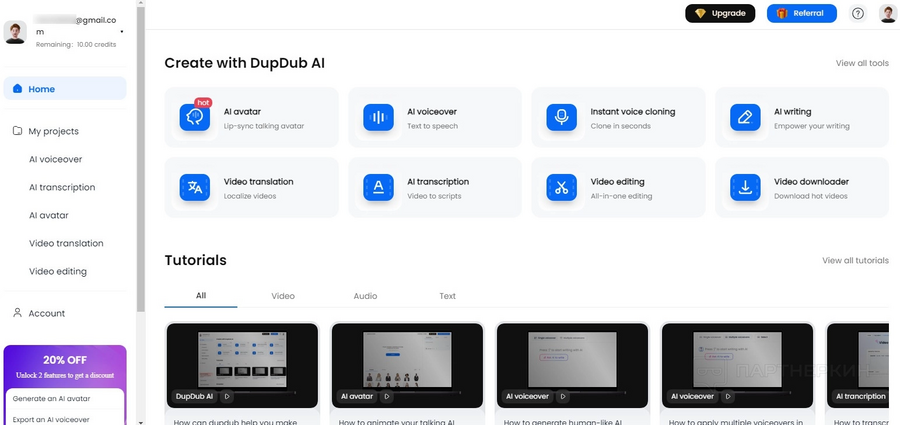Click the 'Clone in seconds' text
900x425 pixels.
coord(620,126)
